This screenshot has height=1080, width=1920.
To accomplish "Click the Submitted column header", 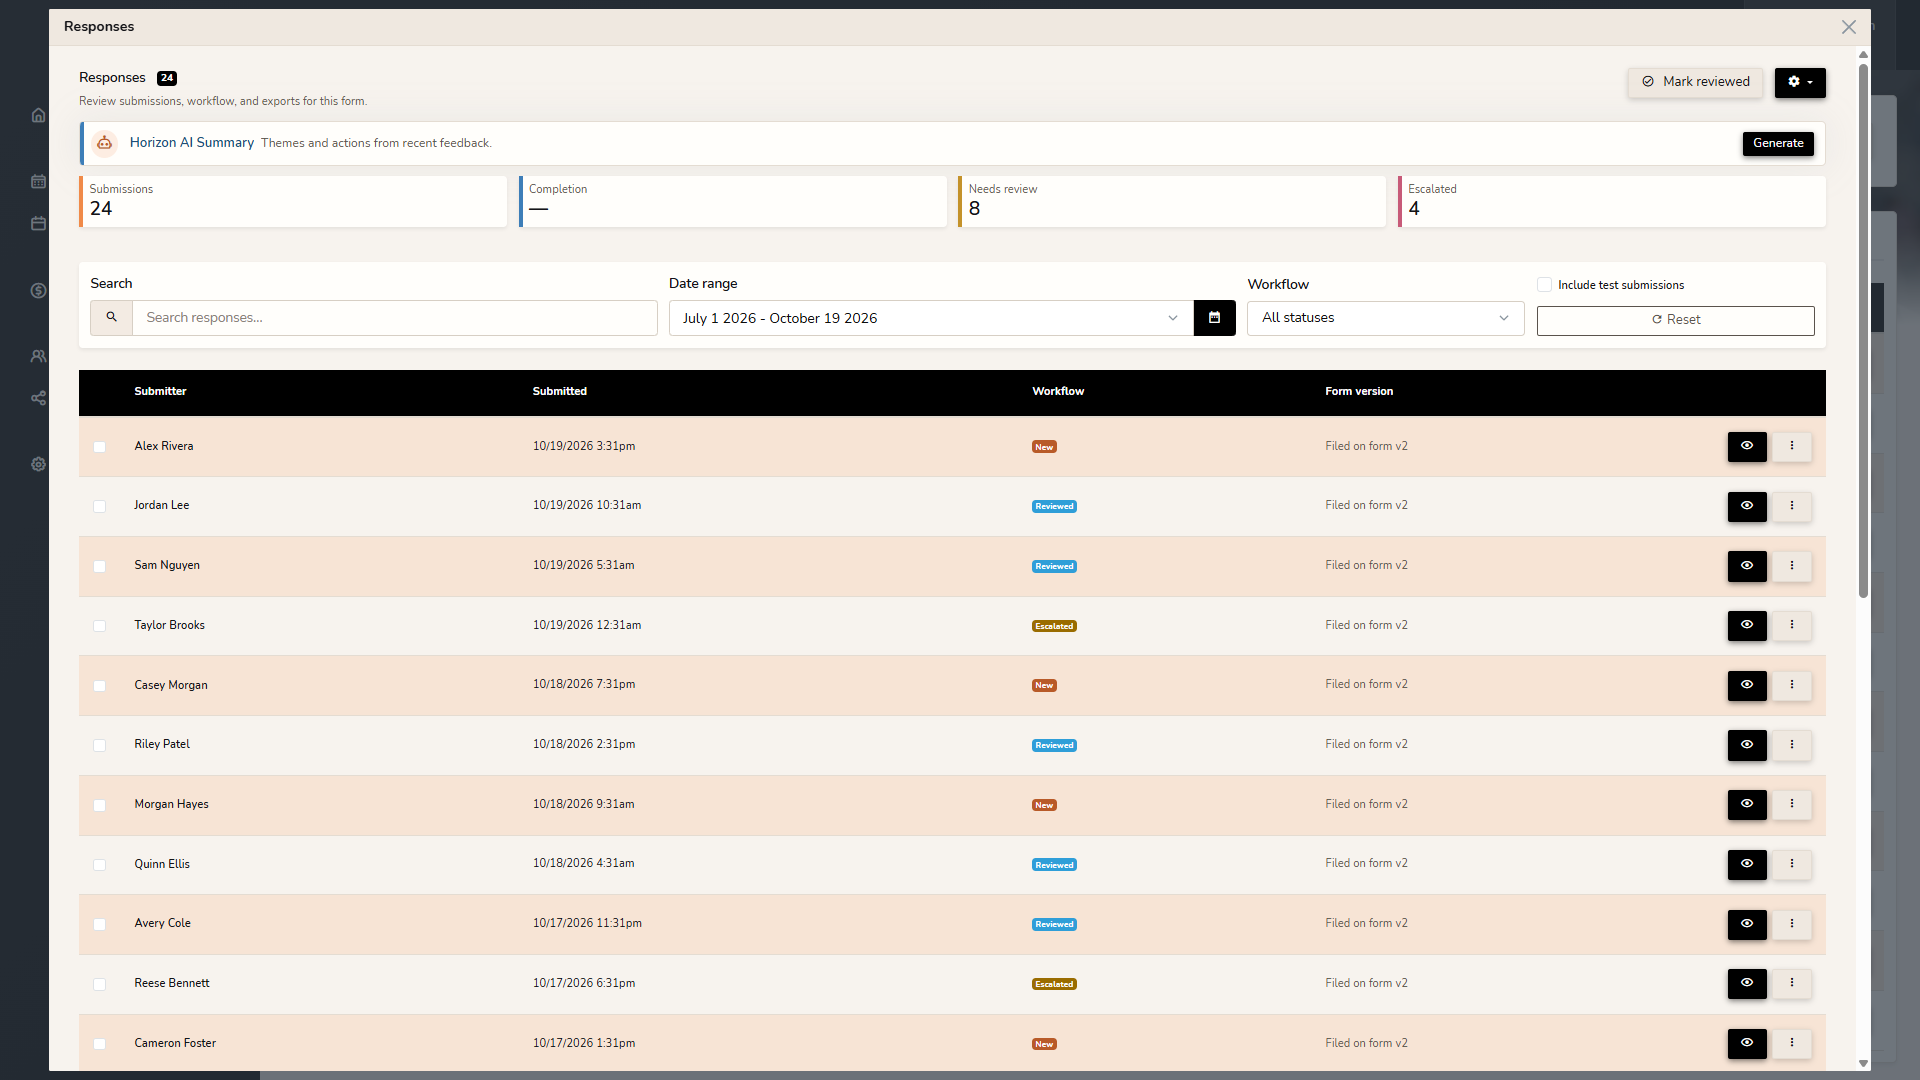I will click(559, 391).
